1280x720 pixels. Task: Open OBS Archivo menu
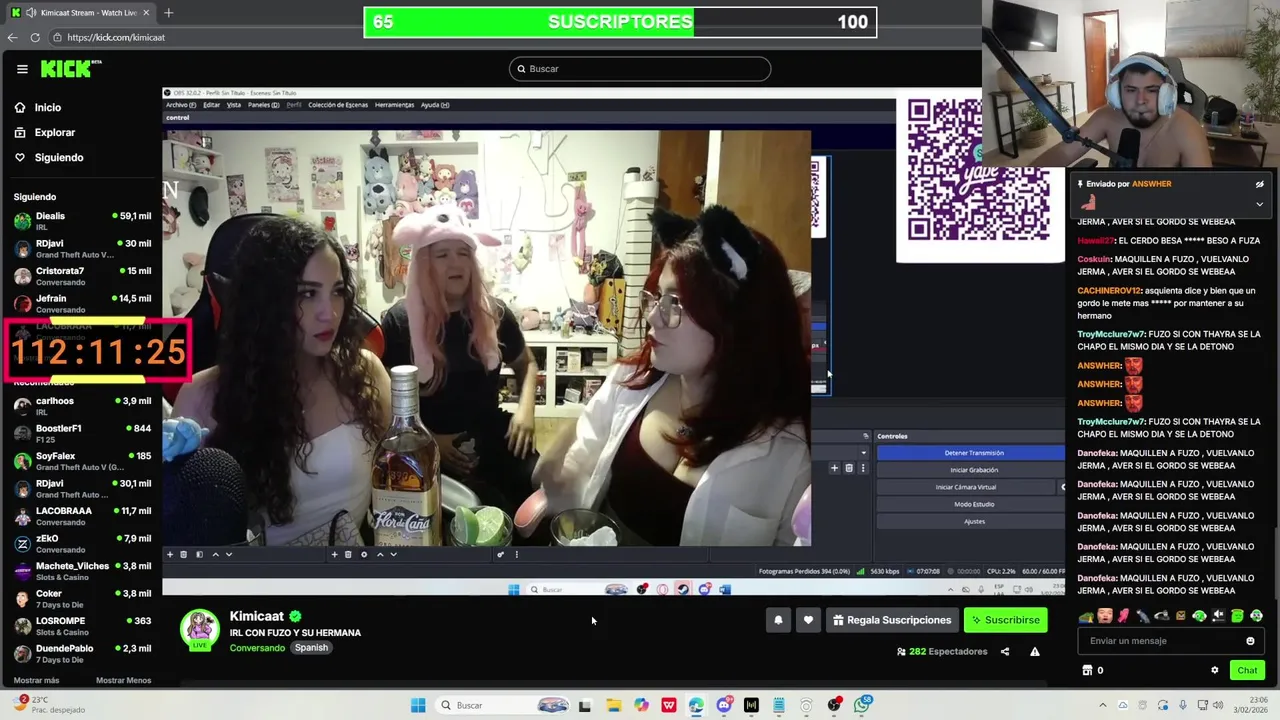click(x=180, y=105)
